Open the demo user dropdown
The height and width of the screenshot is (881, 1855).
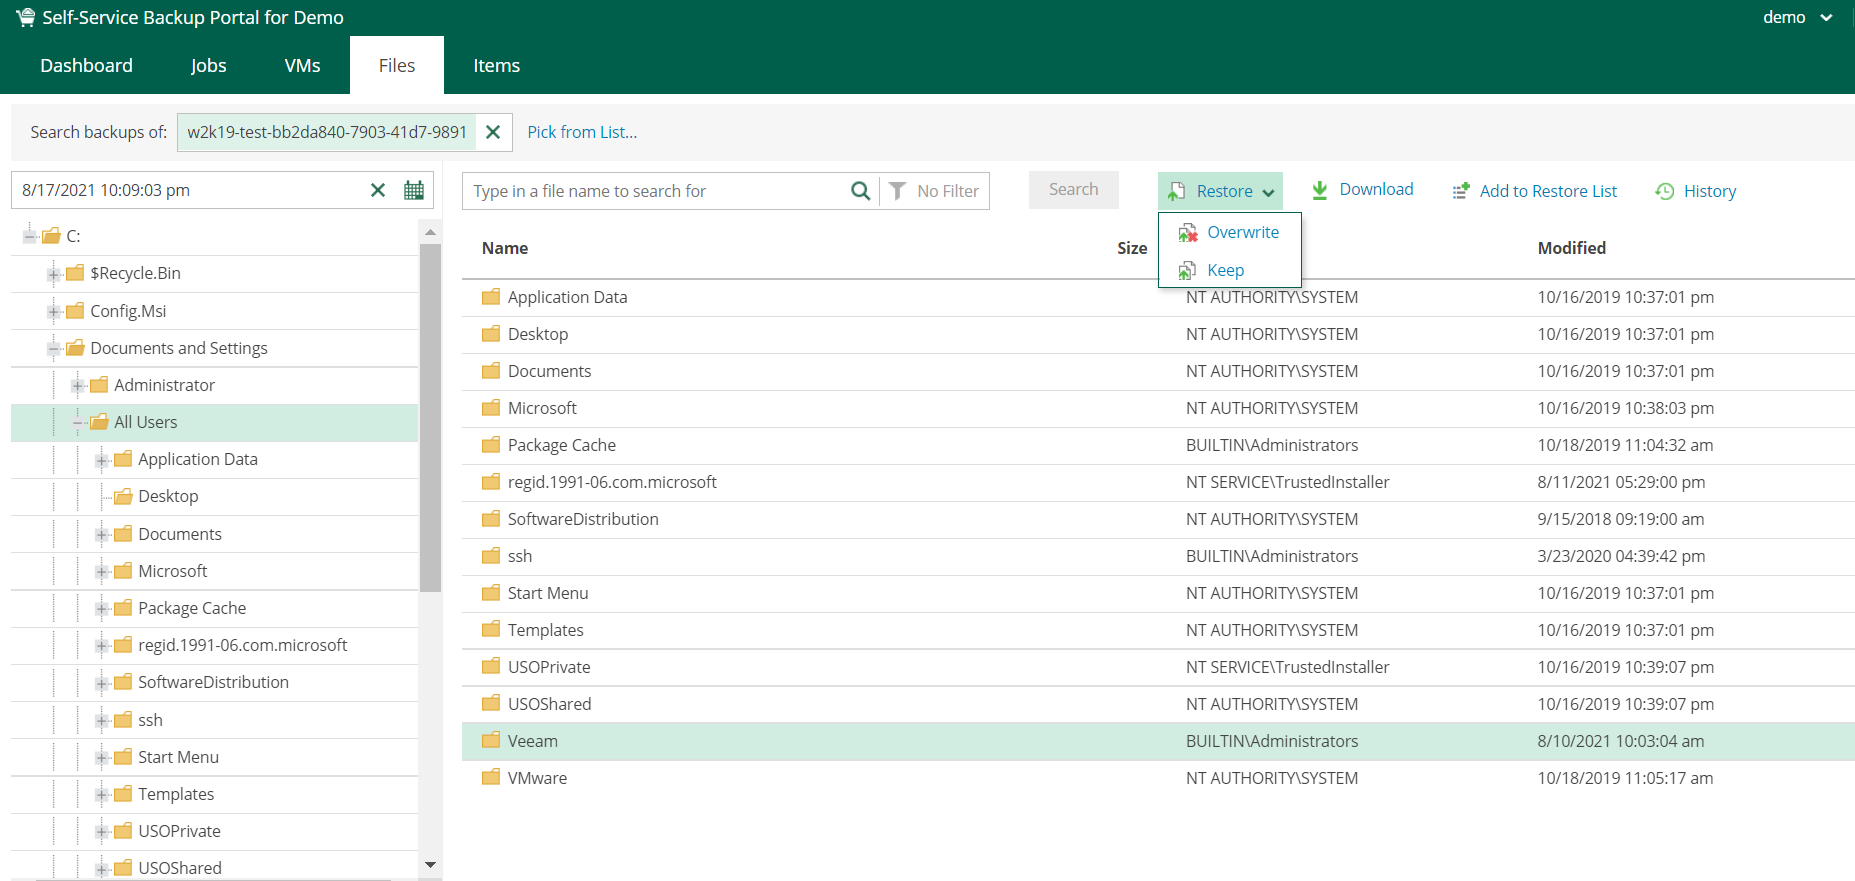click(x=1797, y=18)
